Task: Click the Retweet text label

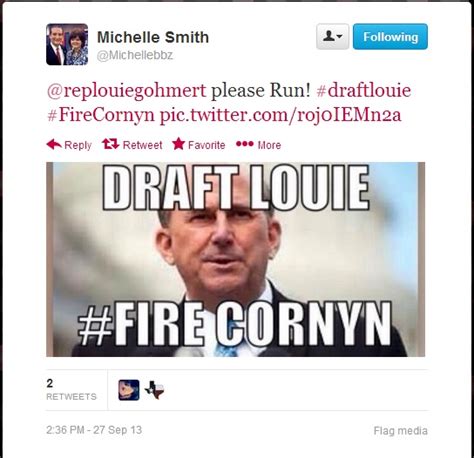Action: point(142,145)
